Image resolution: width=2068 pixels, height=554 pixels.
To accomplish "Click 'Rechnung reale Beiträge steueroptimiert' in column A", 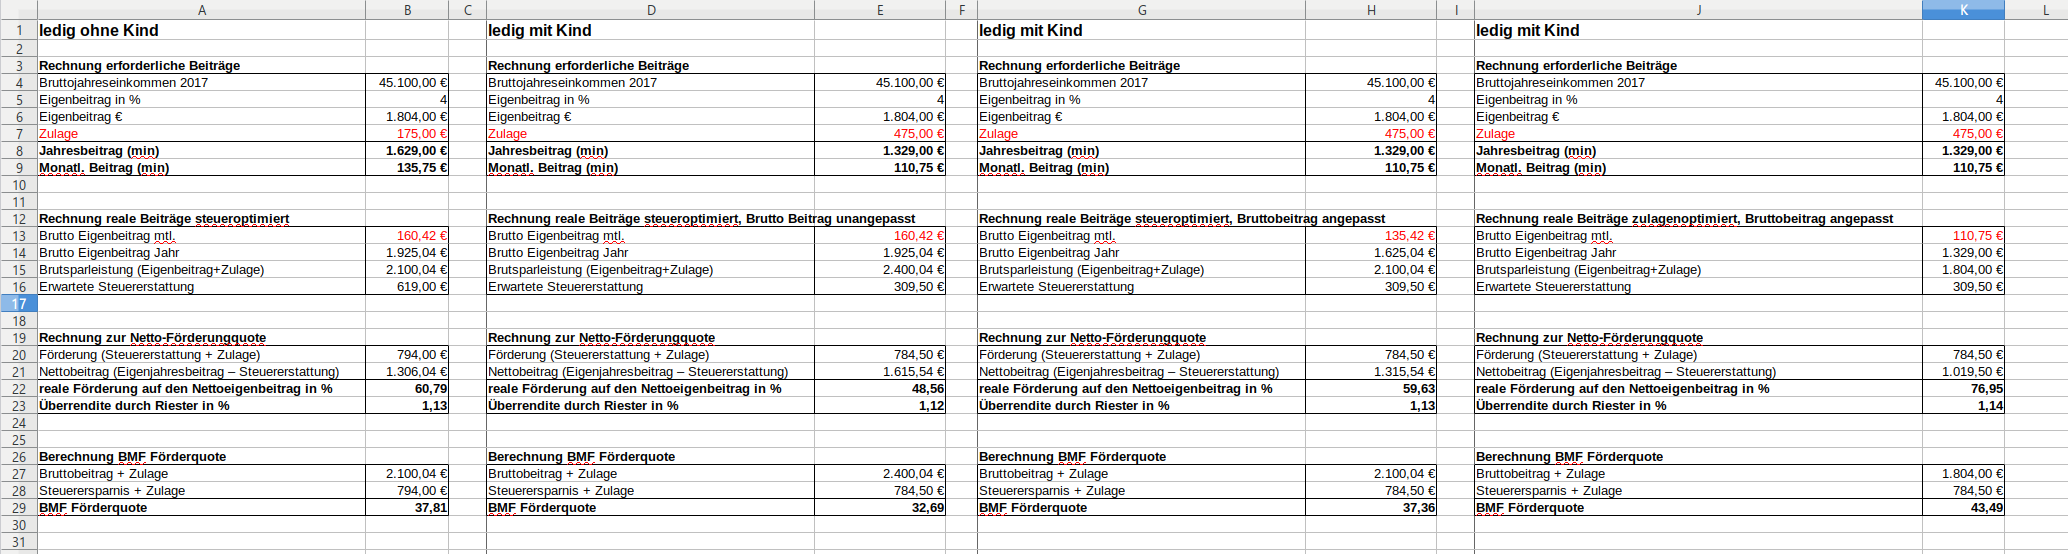I will click(164, 219).
